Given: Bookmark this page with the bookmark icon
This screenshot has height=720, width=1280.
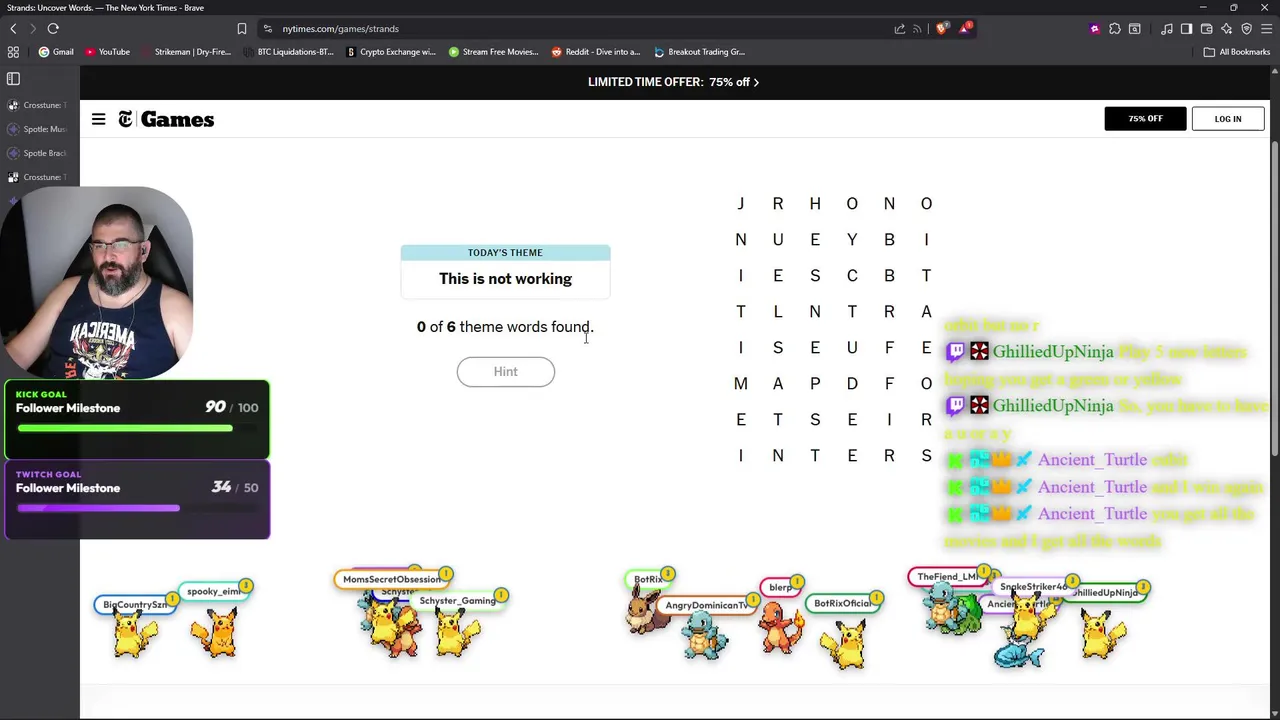Looking at the screenshot, I should pyautogui.click(x=242, y=29).
